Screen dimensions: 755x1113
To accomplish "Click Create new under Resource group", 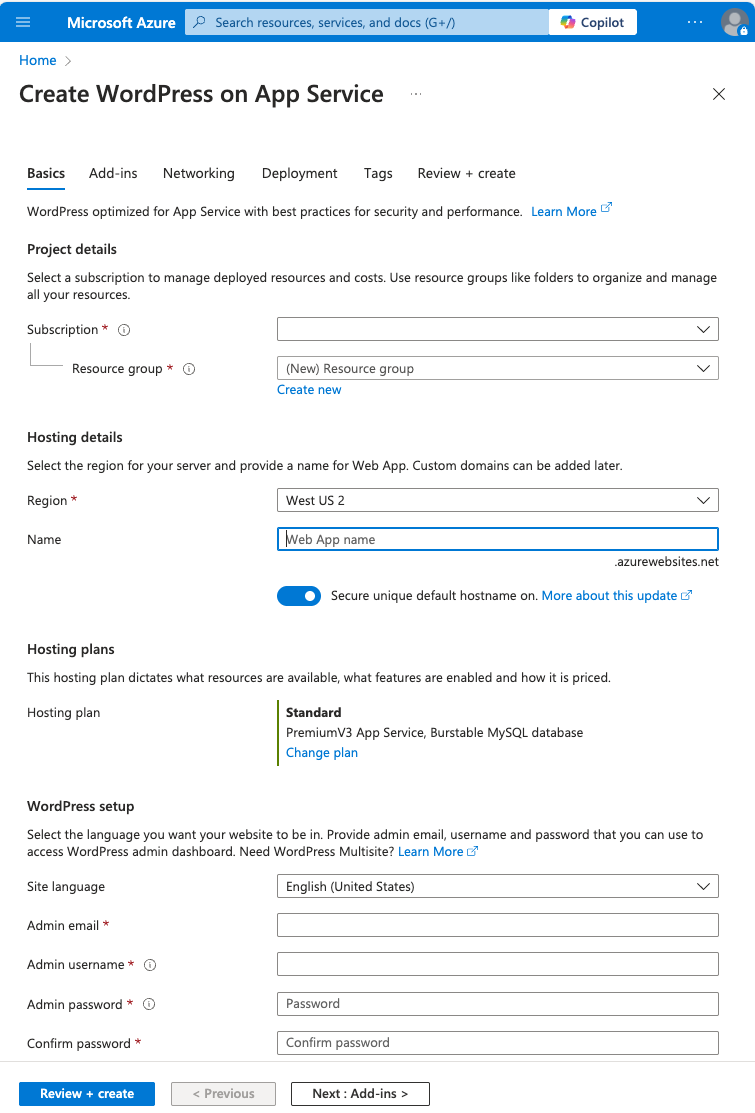I will click(309, 389).
